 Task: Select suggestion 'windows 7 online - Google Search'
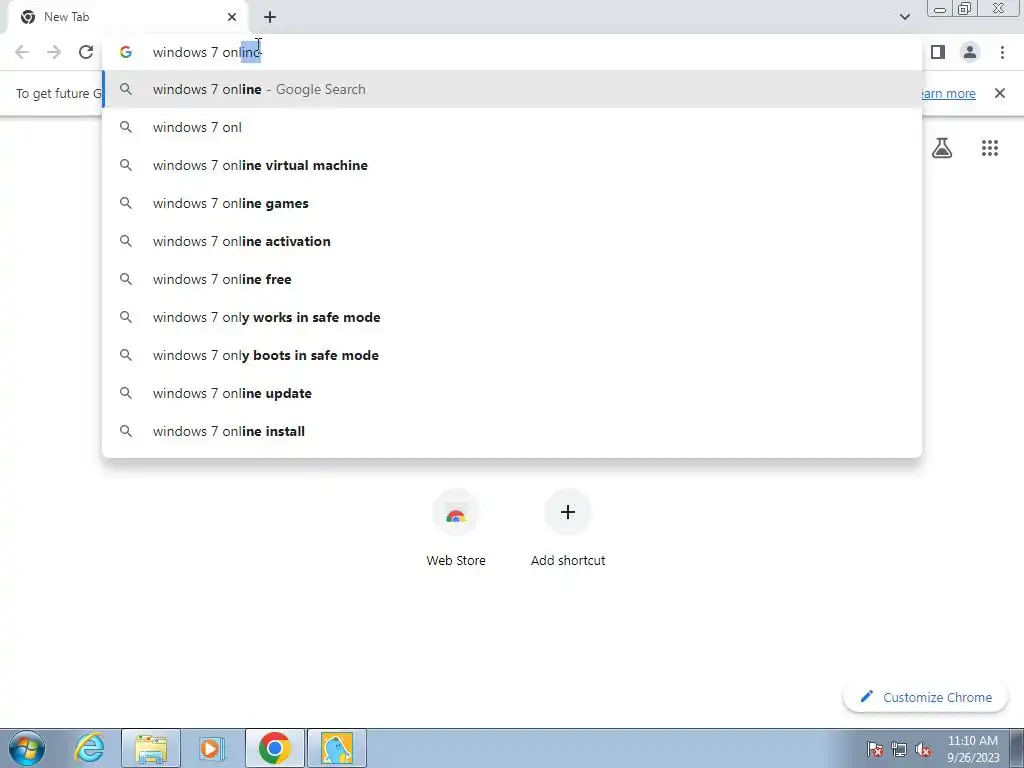[512, 89]
